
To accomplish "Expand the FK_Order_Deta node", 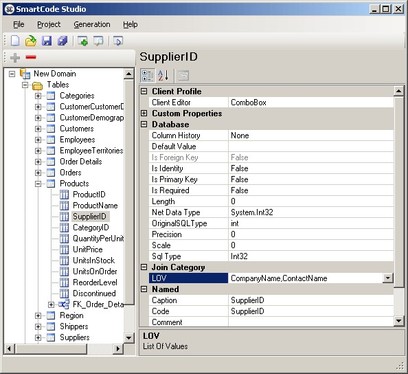I will [x=51, y=304].
